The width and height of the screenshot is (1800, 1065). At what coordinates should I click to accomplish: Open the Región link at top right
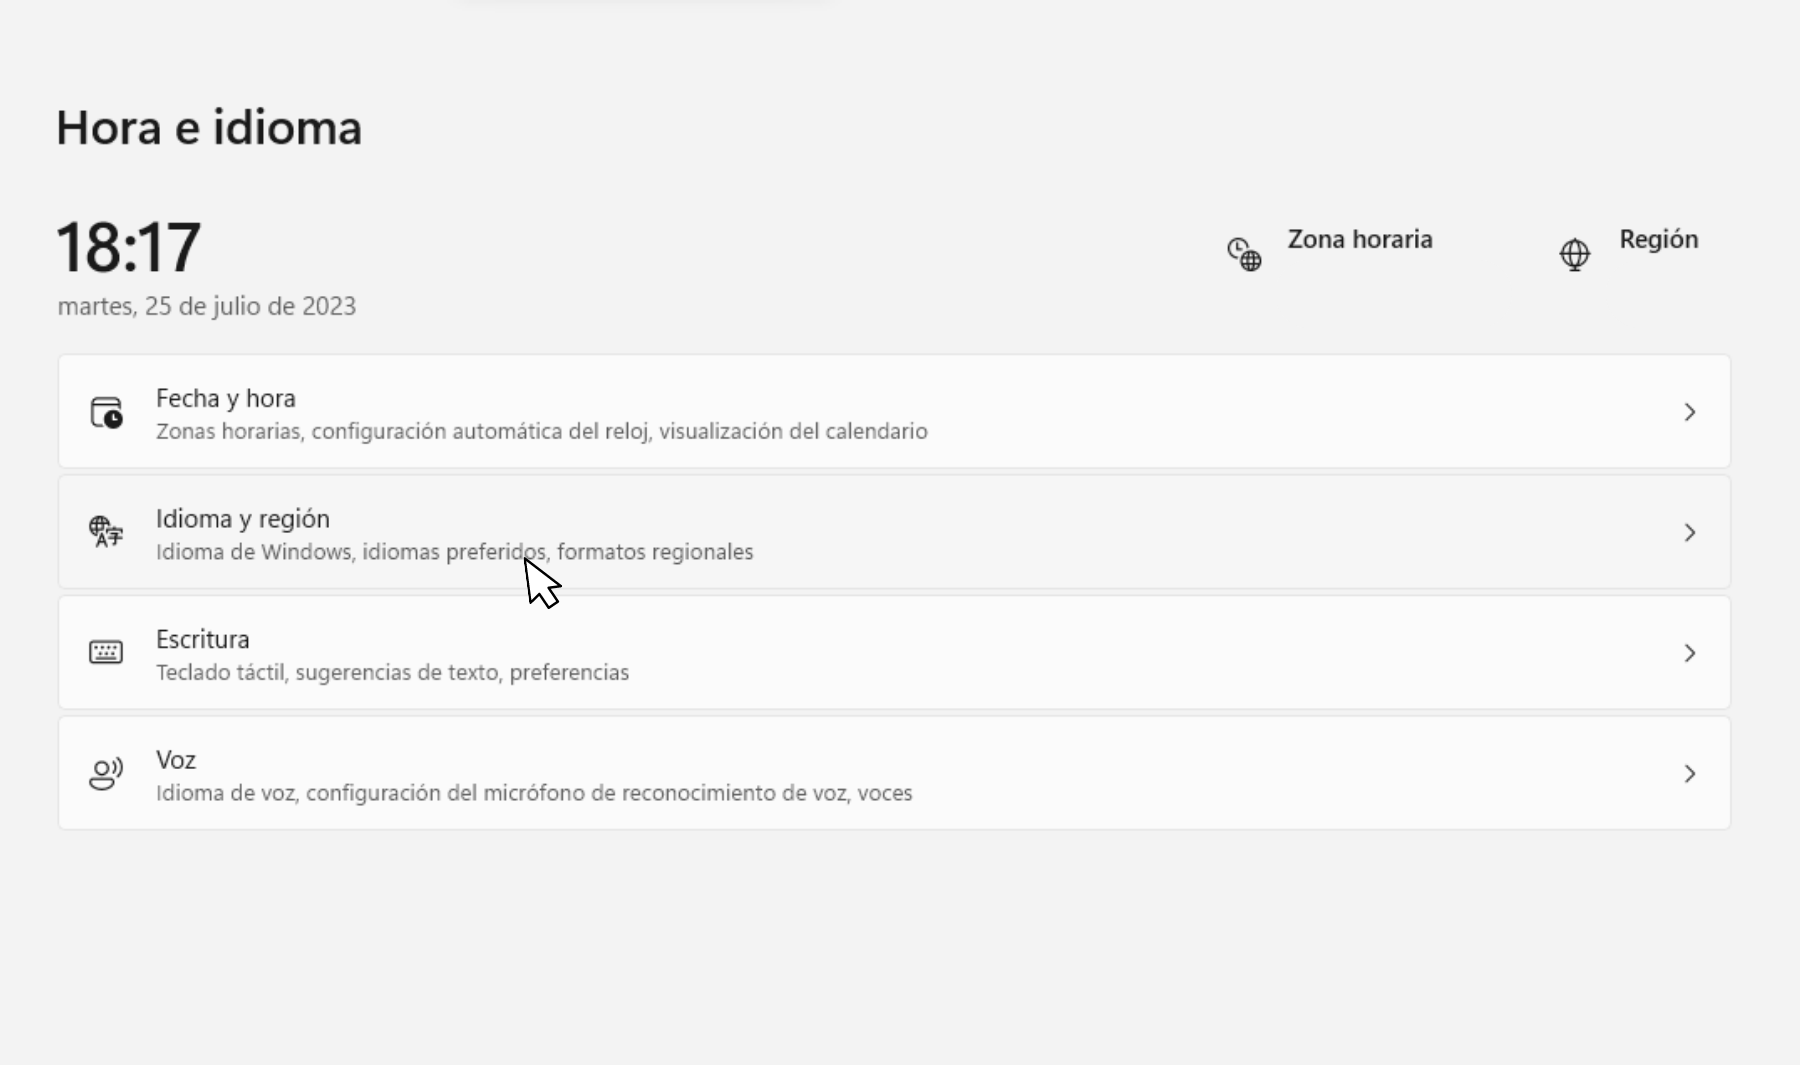[x=1658, y=240]
